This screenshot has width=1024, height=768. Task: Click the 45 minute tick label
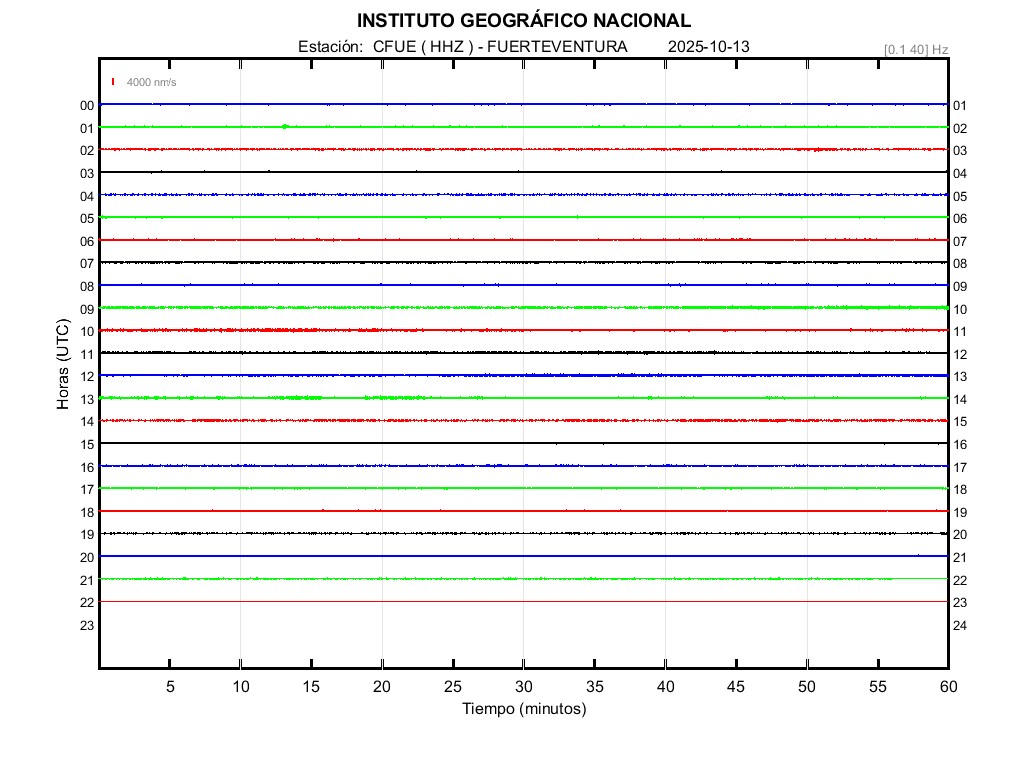coord(736,687)
